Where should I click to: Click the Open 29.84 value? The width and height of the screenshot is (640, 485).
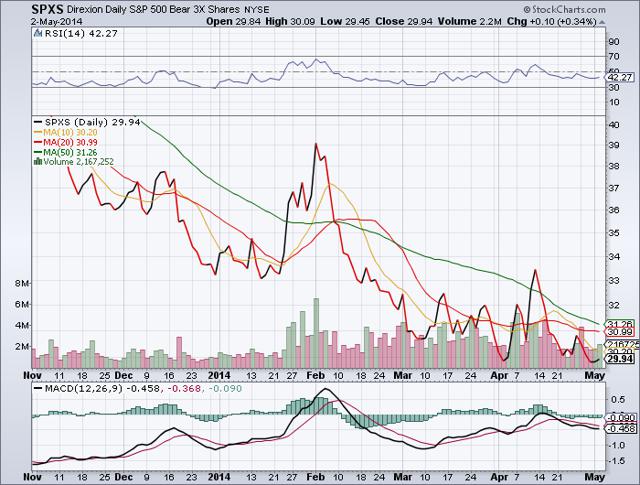[233, 22]
